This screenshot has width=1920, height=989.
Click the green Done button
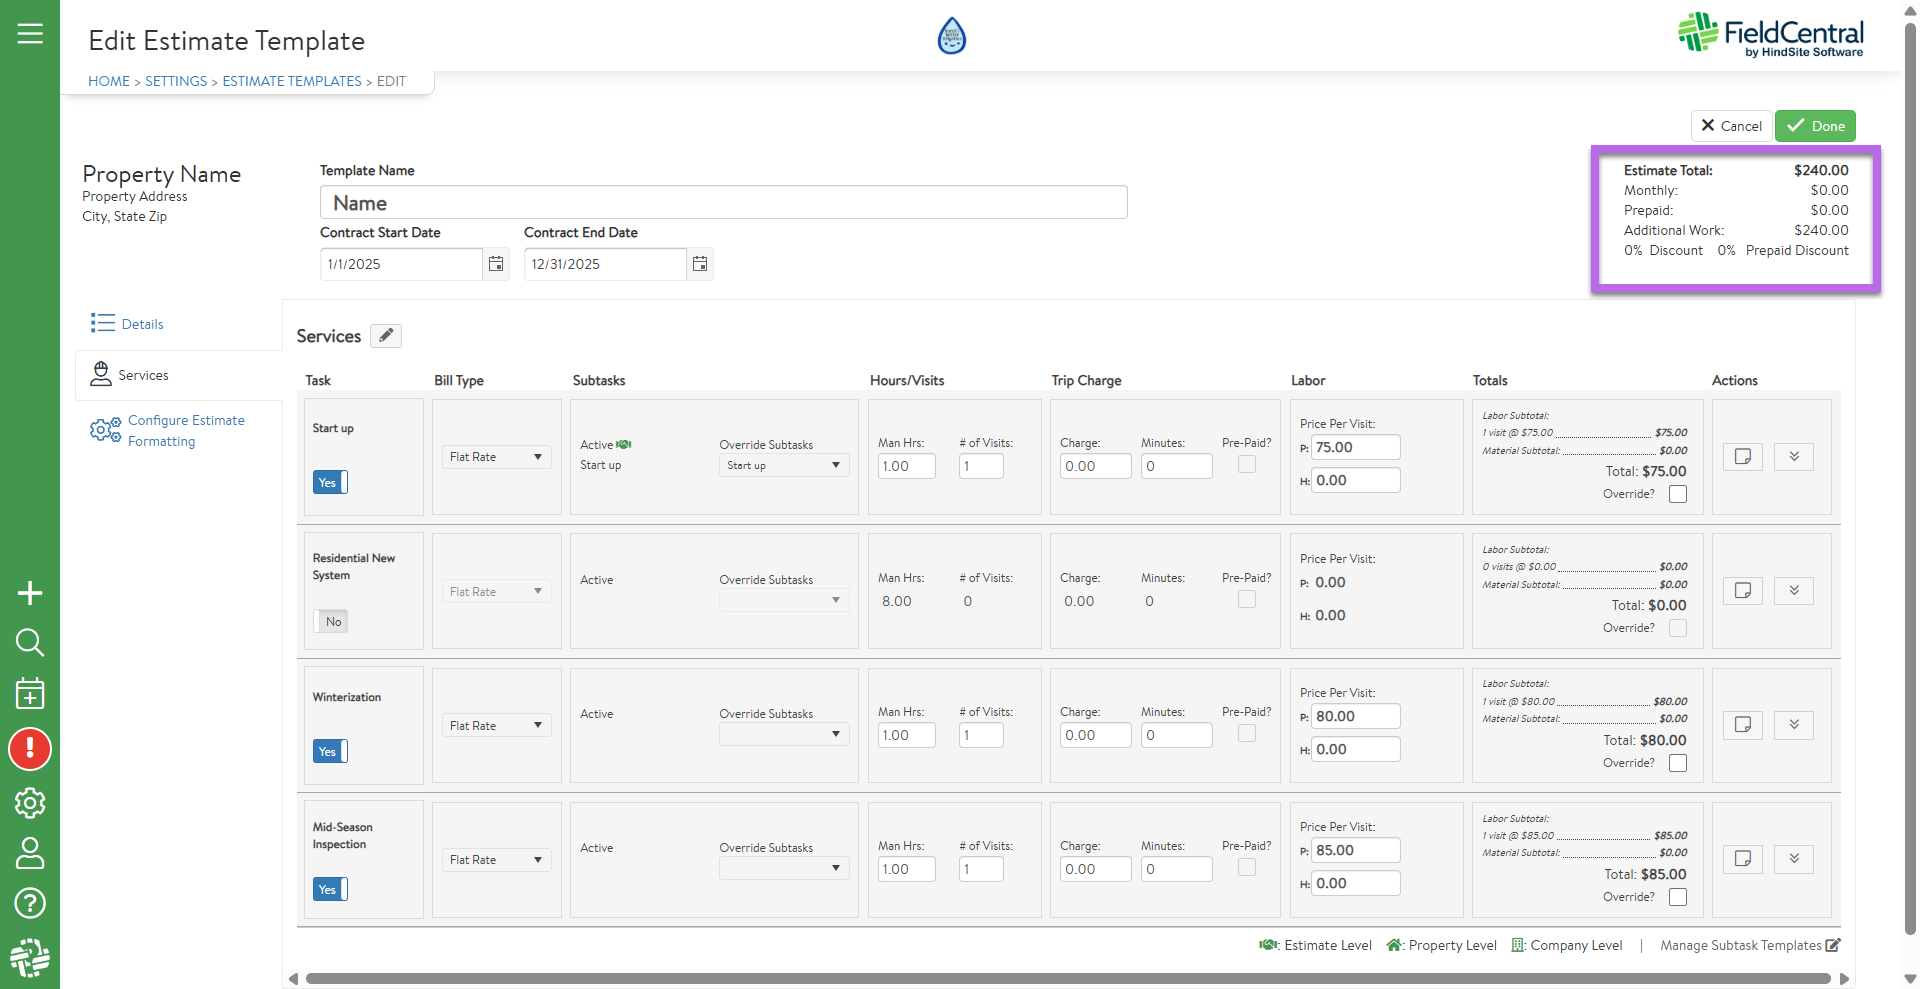coord(1815,126)
